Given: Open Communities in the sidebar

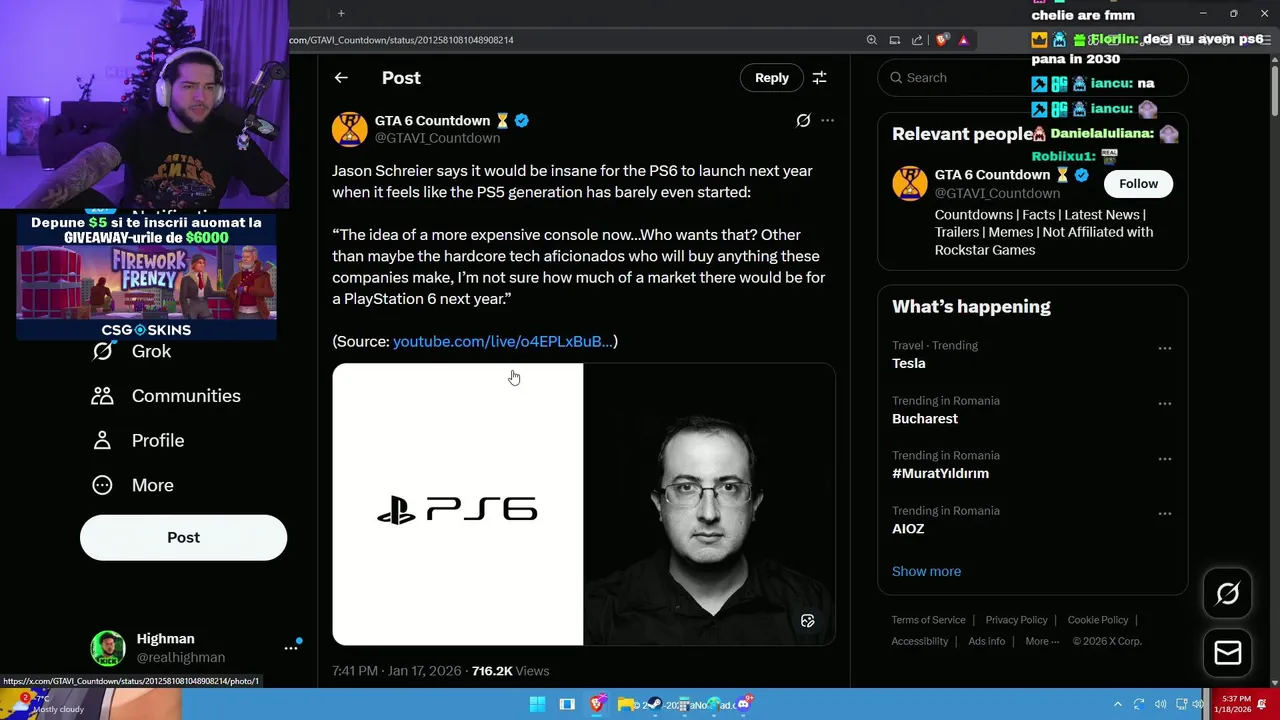Looking at the screenshot, I should click(x=166, y=396).
